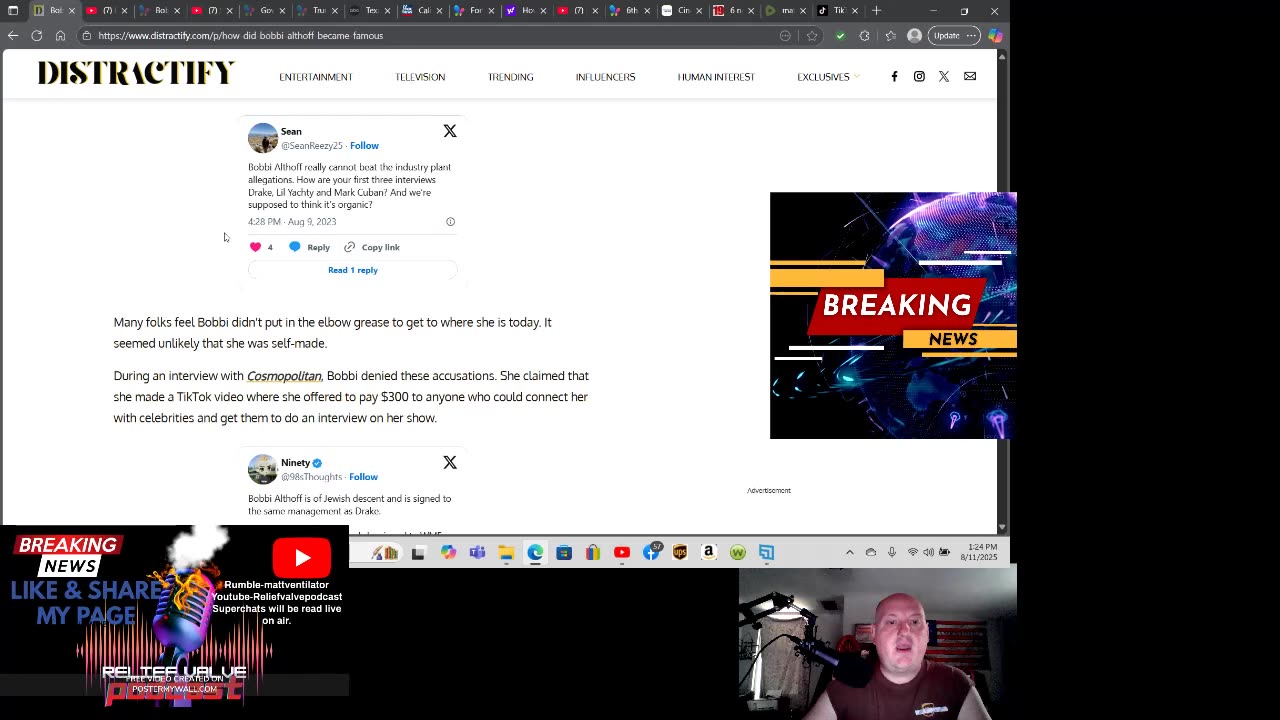
Task: Open Amazon app in the taskbar
Action: pyautogui.click(x=709, y=552)
